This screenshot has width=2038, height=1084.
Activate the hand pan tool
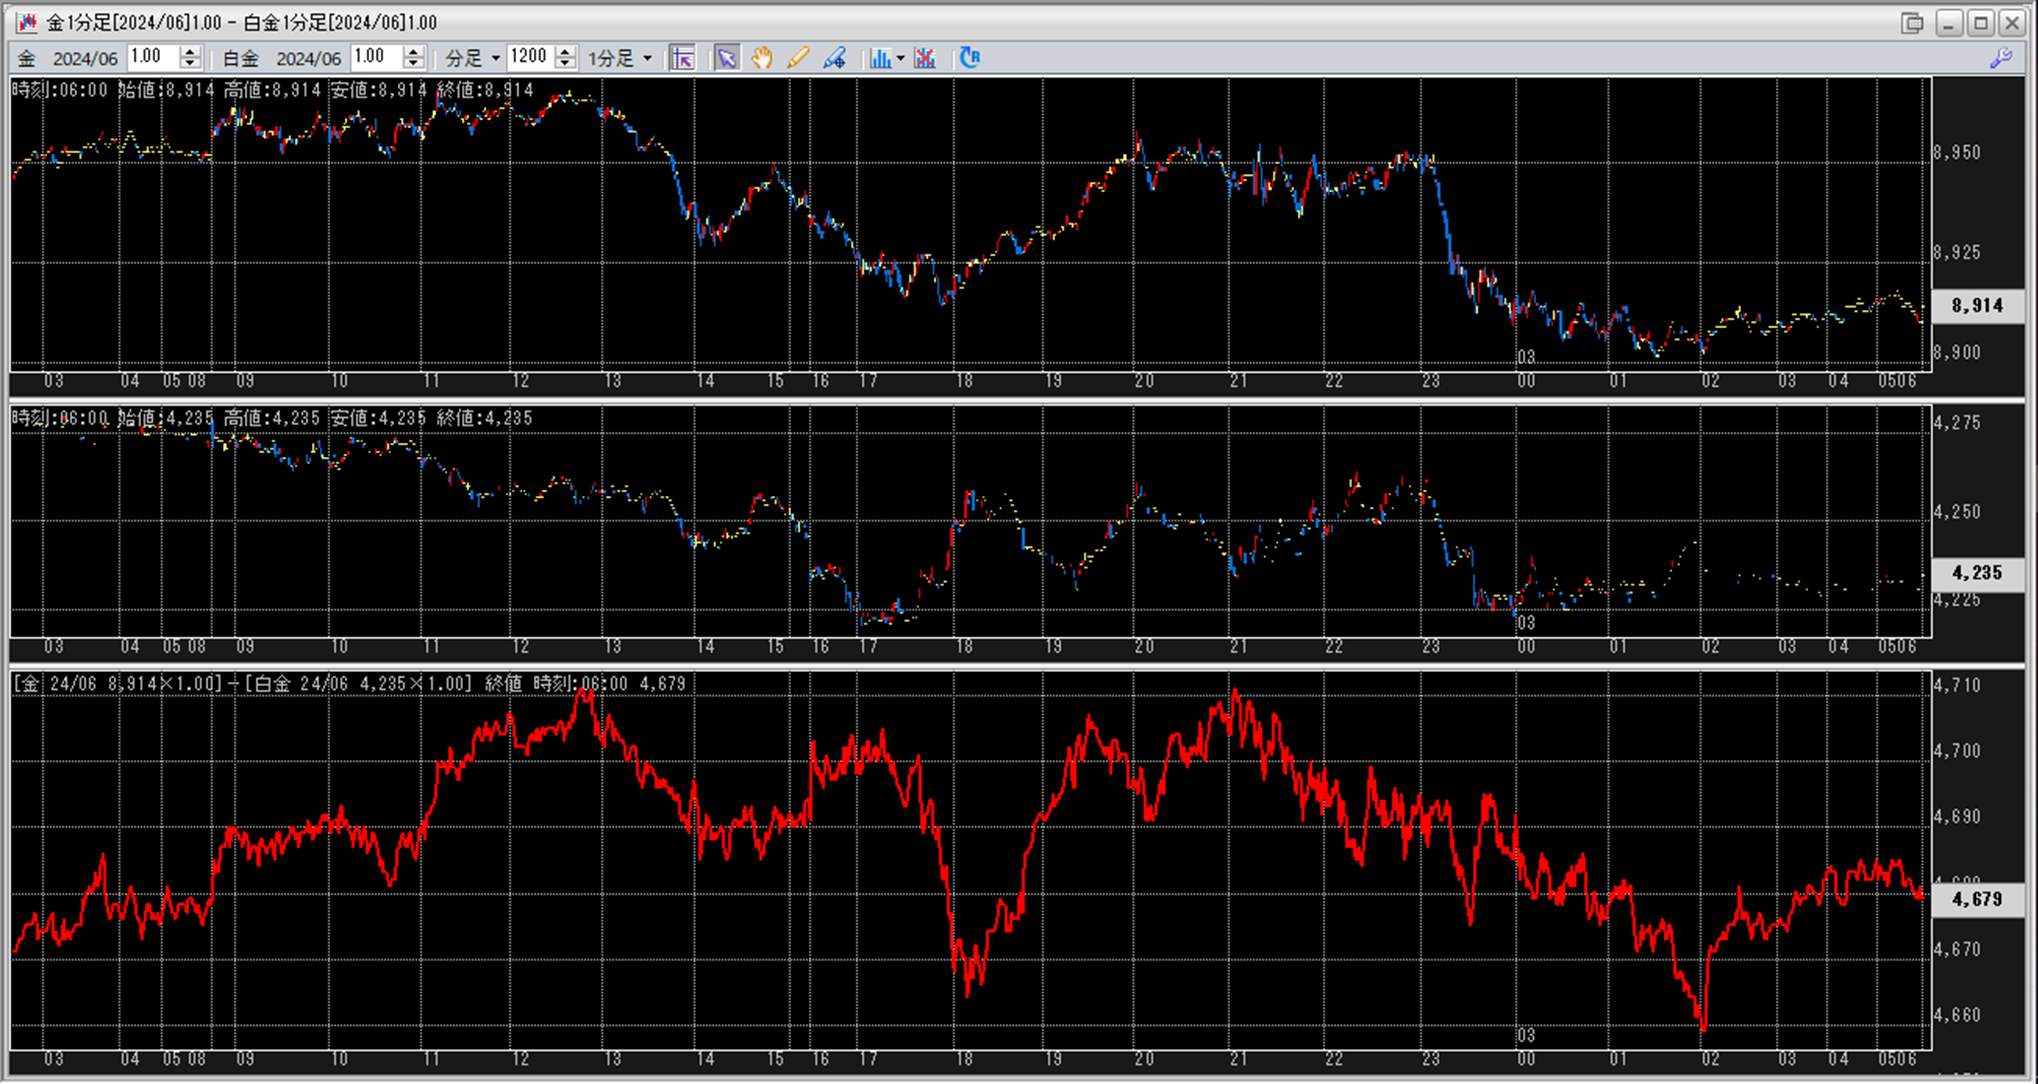(x=762, y=58)
